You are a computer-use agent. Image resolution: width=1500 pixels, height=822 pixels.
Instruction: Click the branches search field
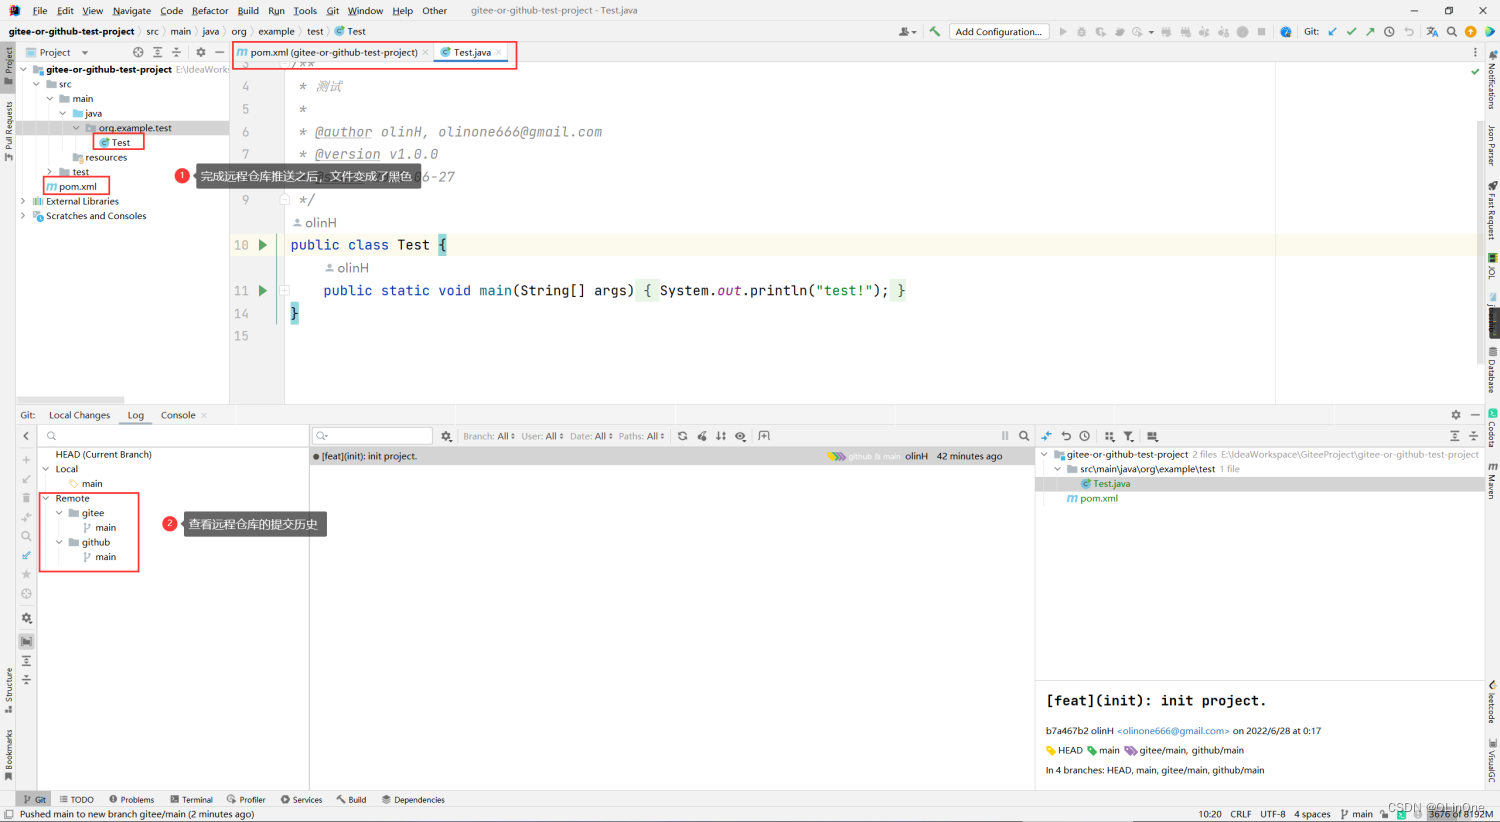tap(173, 436)
